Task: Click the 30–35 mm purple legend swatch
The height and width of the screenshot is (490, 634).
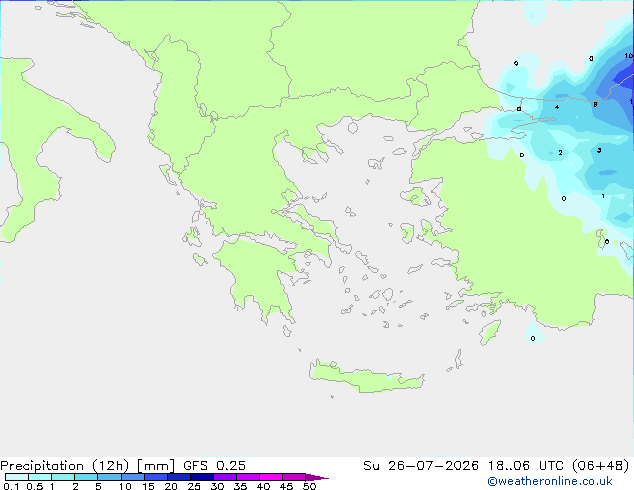Action: click(x=225, y=477)
